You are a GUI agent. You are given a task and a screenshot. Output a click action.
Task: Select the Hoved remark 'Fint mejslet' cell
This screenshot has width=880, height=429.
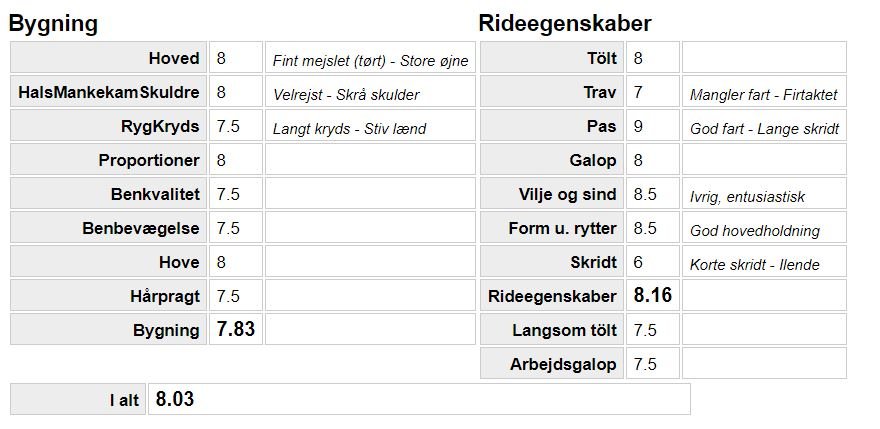click(370, 59)
